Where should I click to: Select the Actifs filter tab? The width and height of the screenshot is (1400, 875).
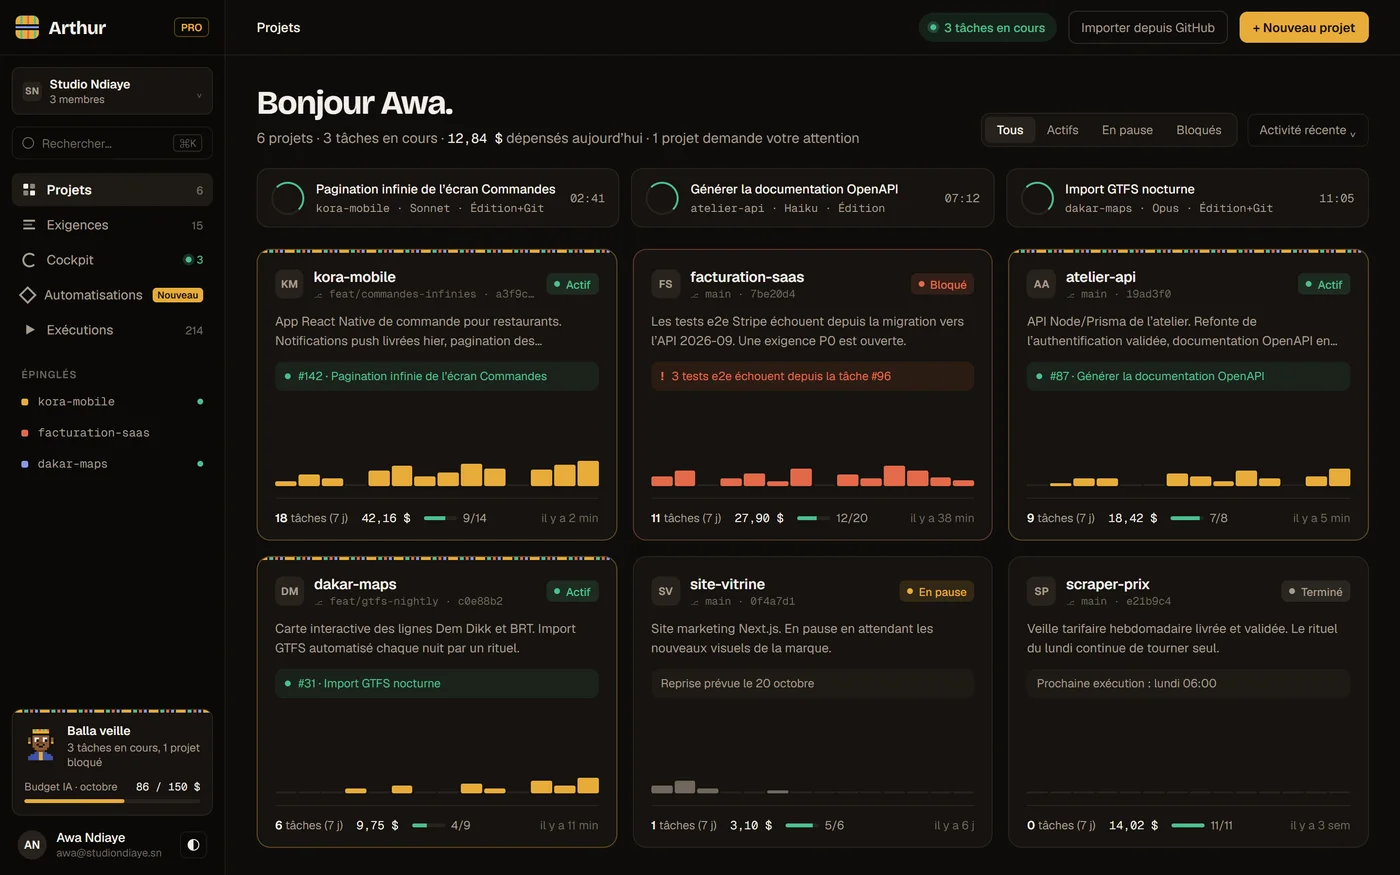tap(1062, 130)
